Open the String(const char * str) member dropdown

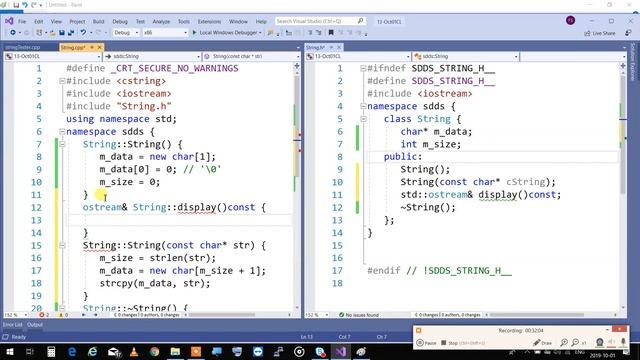(251, 56)
